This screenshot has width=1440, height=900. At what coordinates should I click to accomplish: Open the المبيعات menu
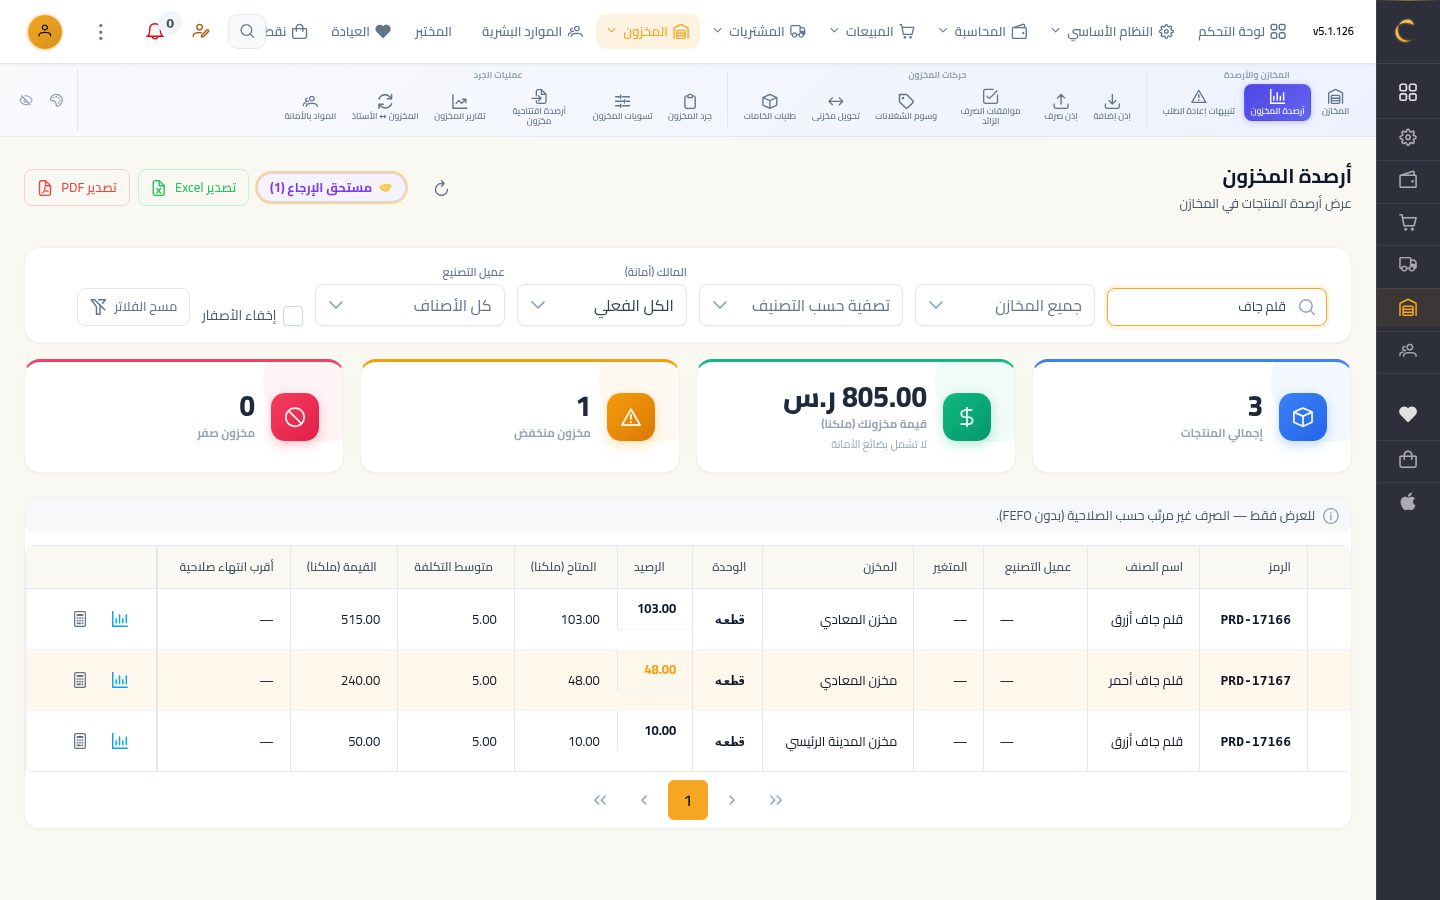tap(872, 32)
